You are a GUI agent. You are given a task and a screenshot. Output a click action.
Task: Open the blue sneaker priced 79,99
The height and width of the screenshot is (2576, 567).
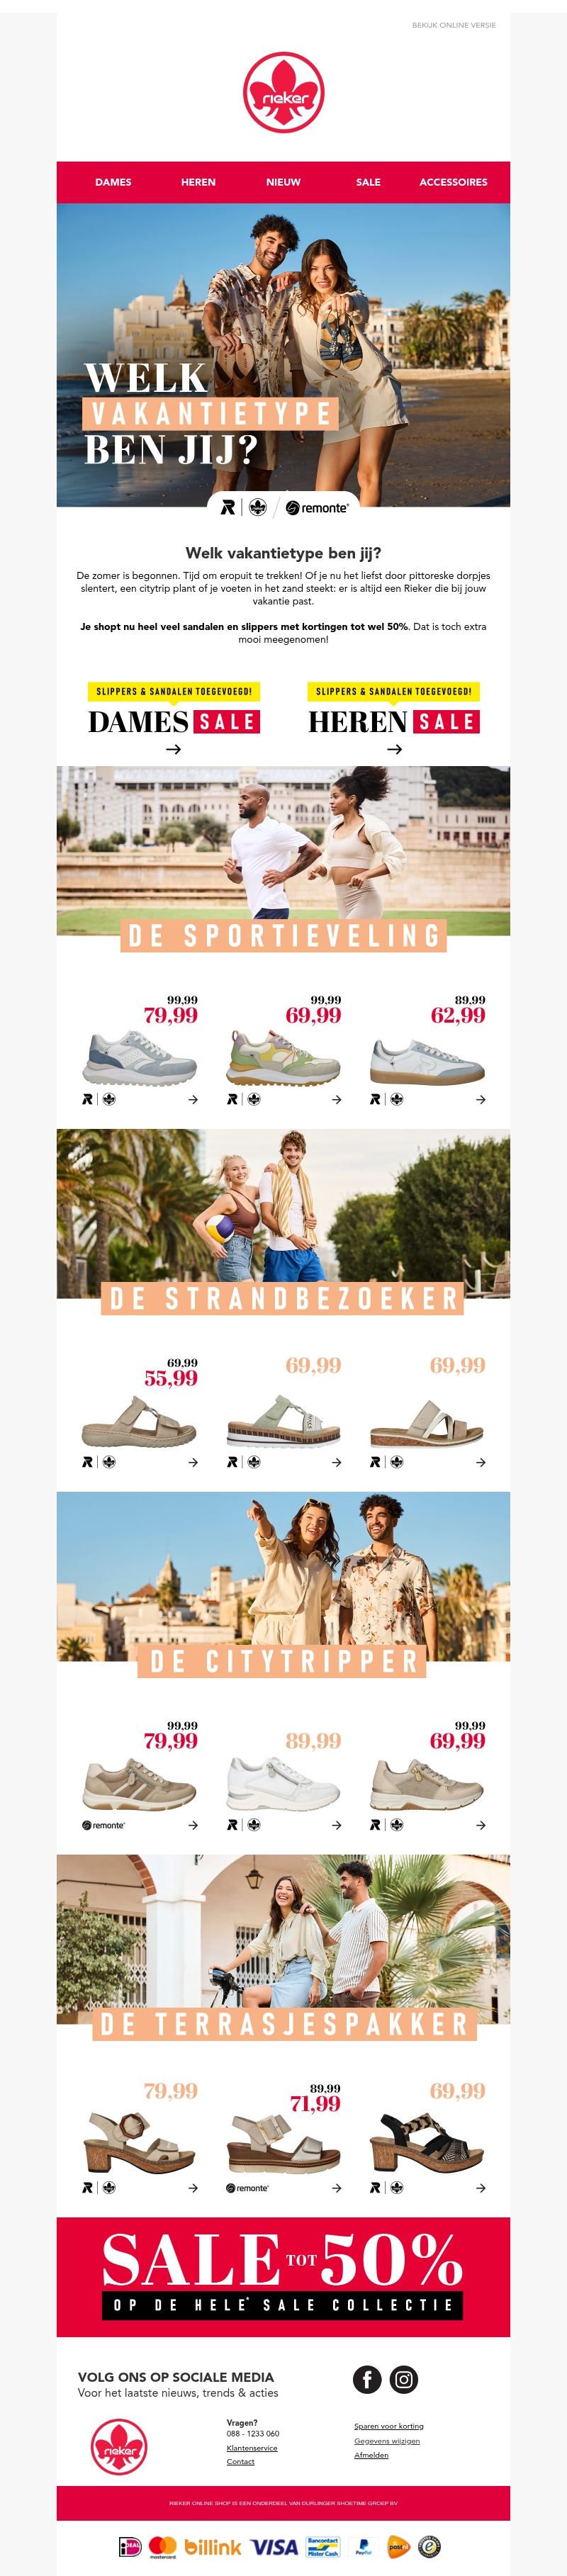tap(140, 1059)
